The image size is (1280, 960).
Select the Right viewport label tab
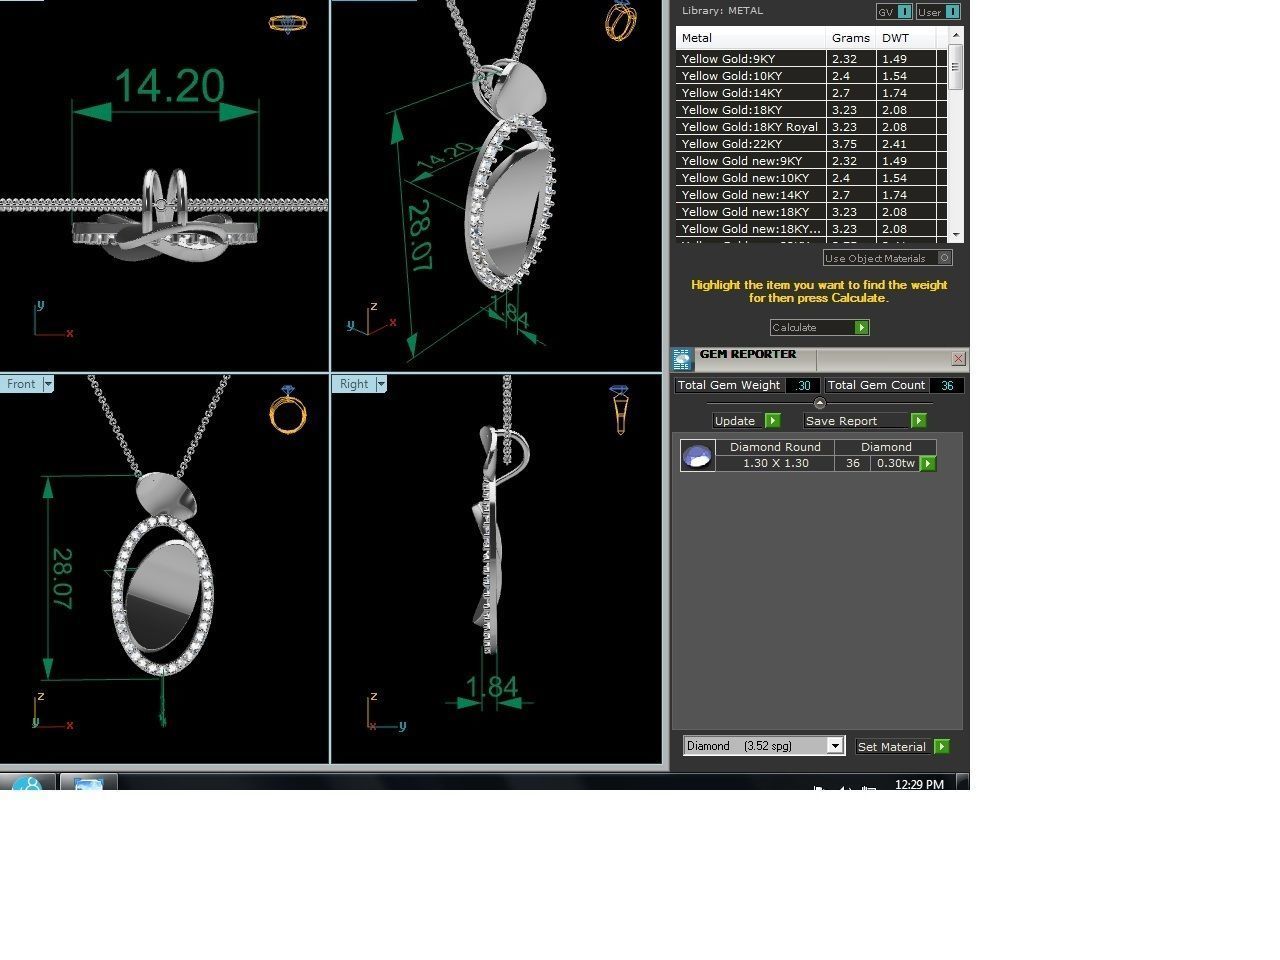tap(354, 384)
